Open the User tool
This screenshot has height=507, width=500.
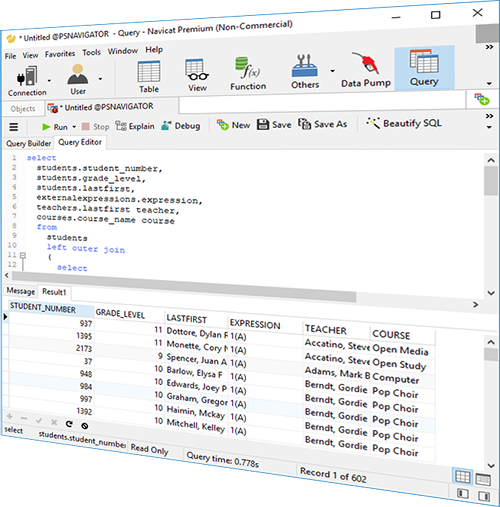click(78, 80)
